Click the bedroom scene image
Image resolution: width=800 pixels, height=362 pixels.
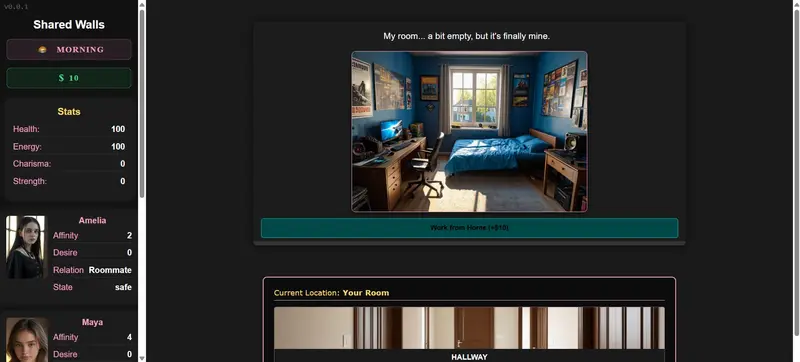pyautogui.click(x=469, y=132)
